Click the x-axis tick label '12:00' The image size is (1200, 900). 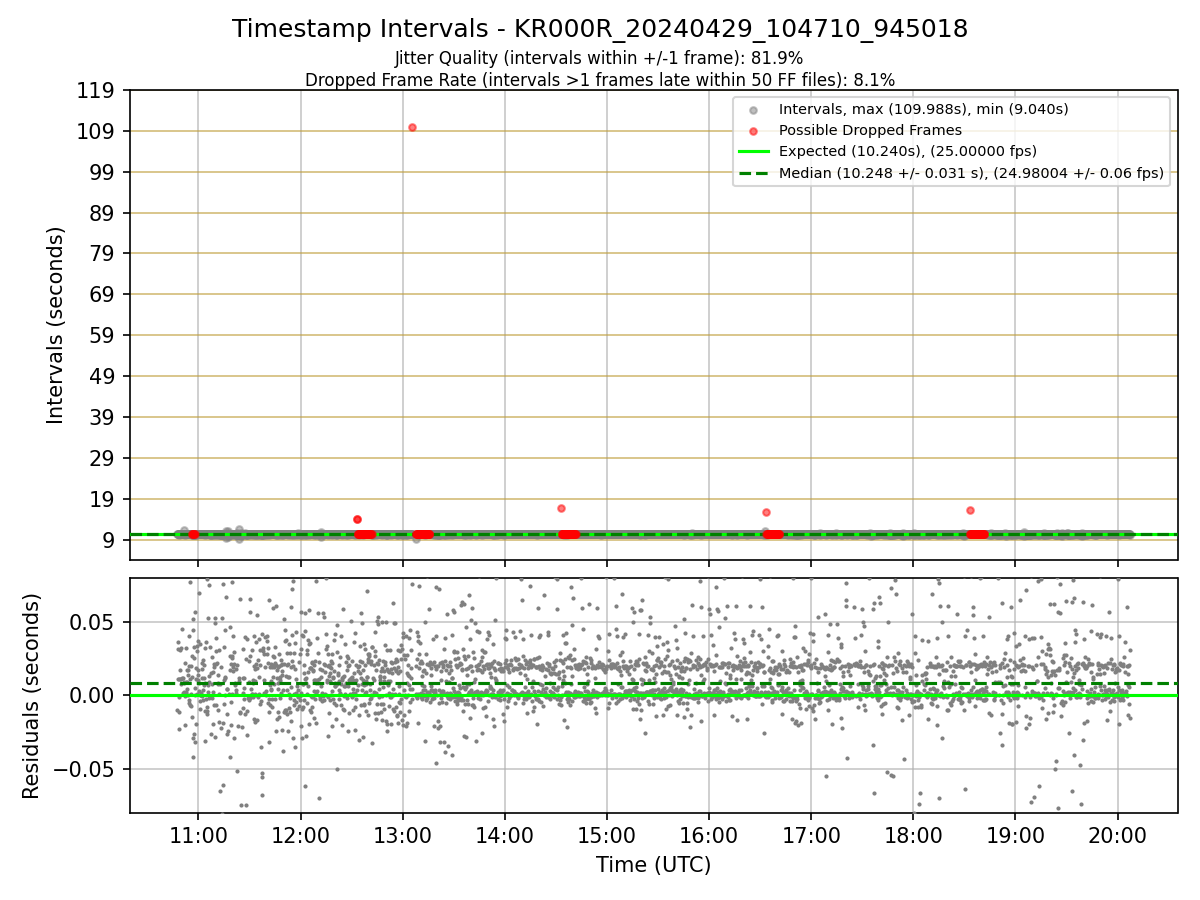click(300, 836)
